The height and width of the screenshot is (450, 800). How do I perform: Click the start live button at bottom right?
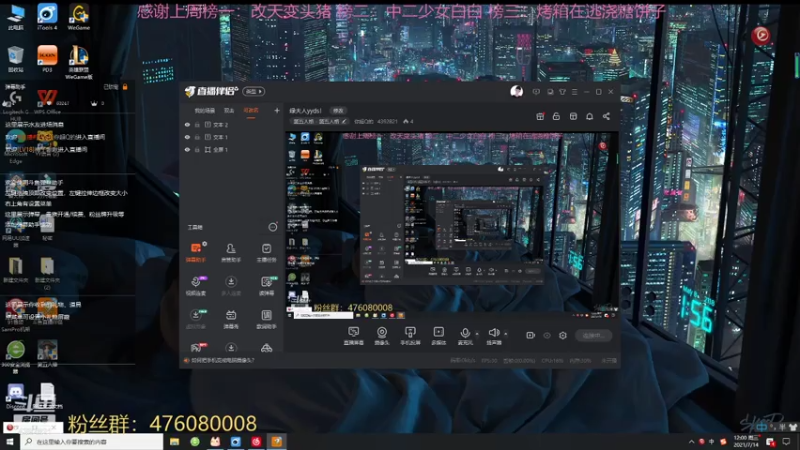click(593, 335)
